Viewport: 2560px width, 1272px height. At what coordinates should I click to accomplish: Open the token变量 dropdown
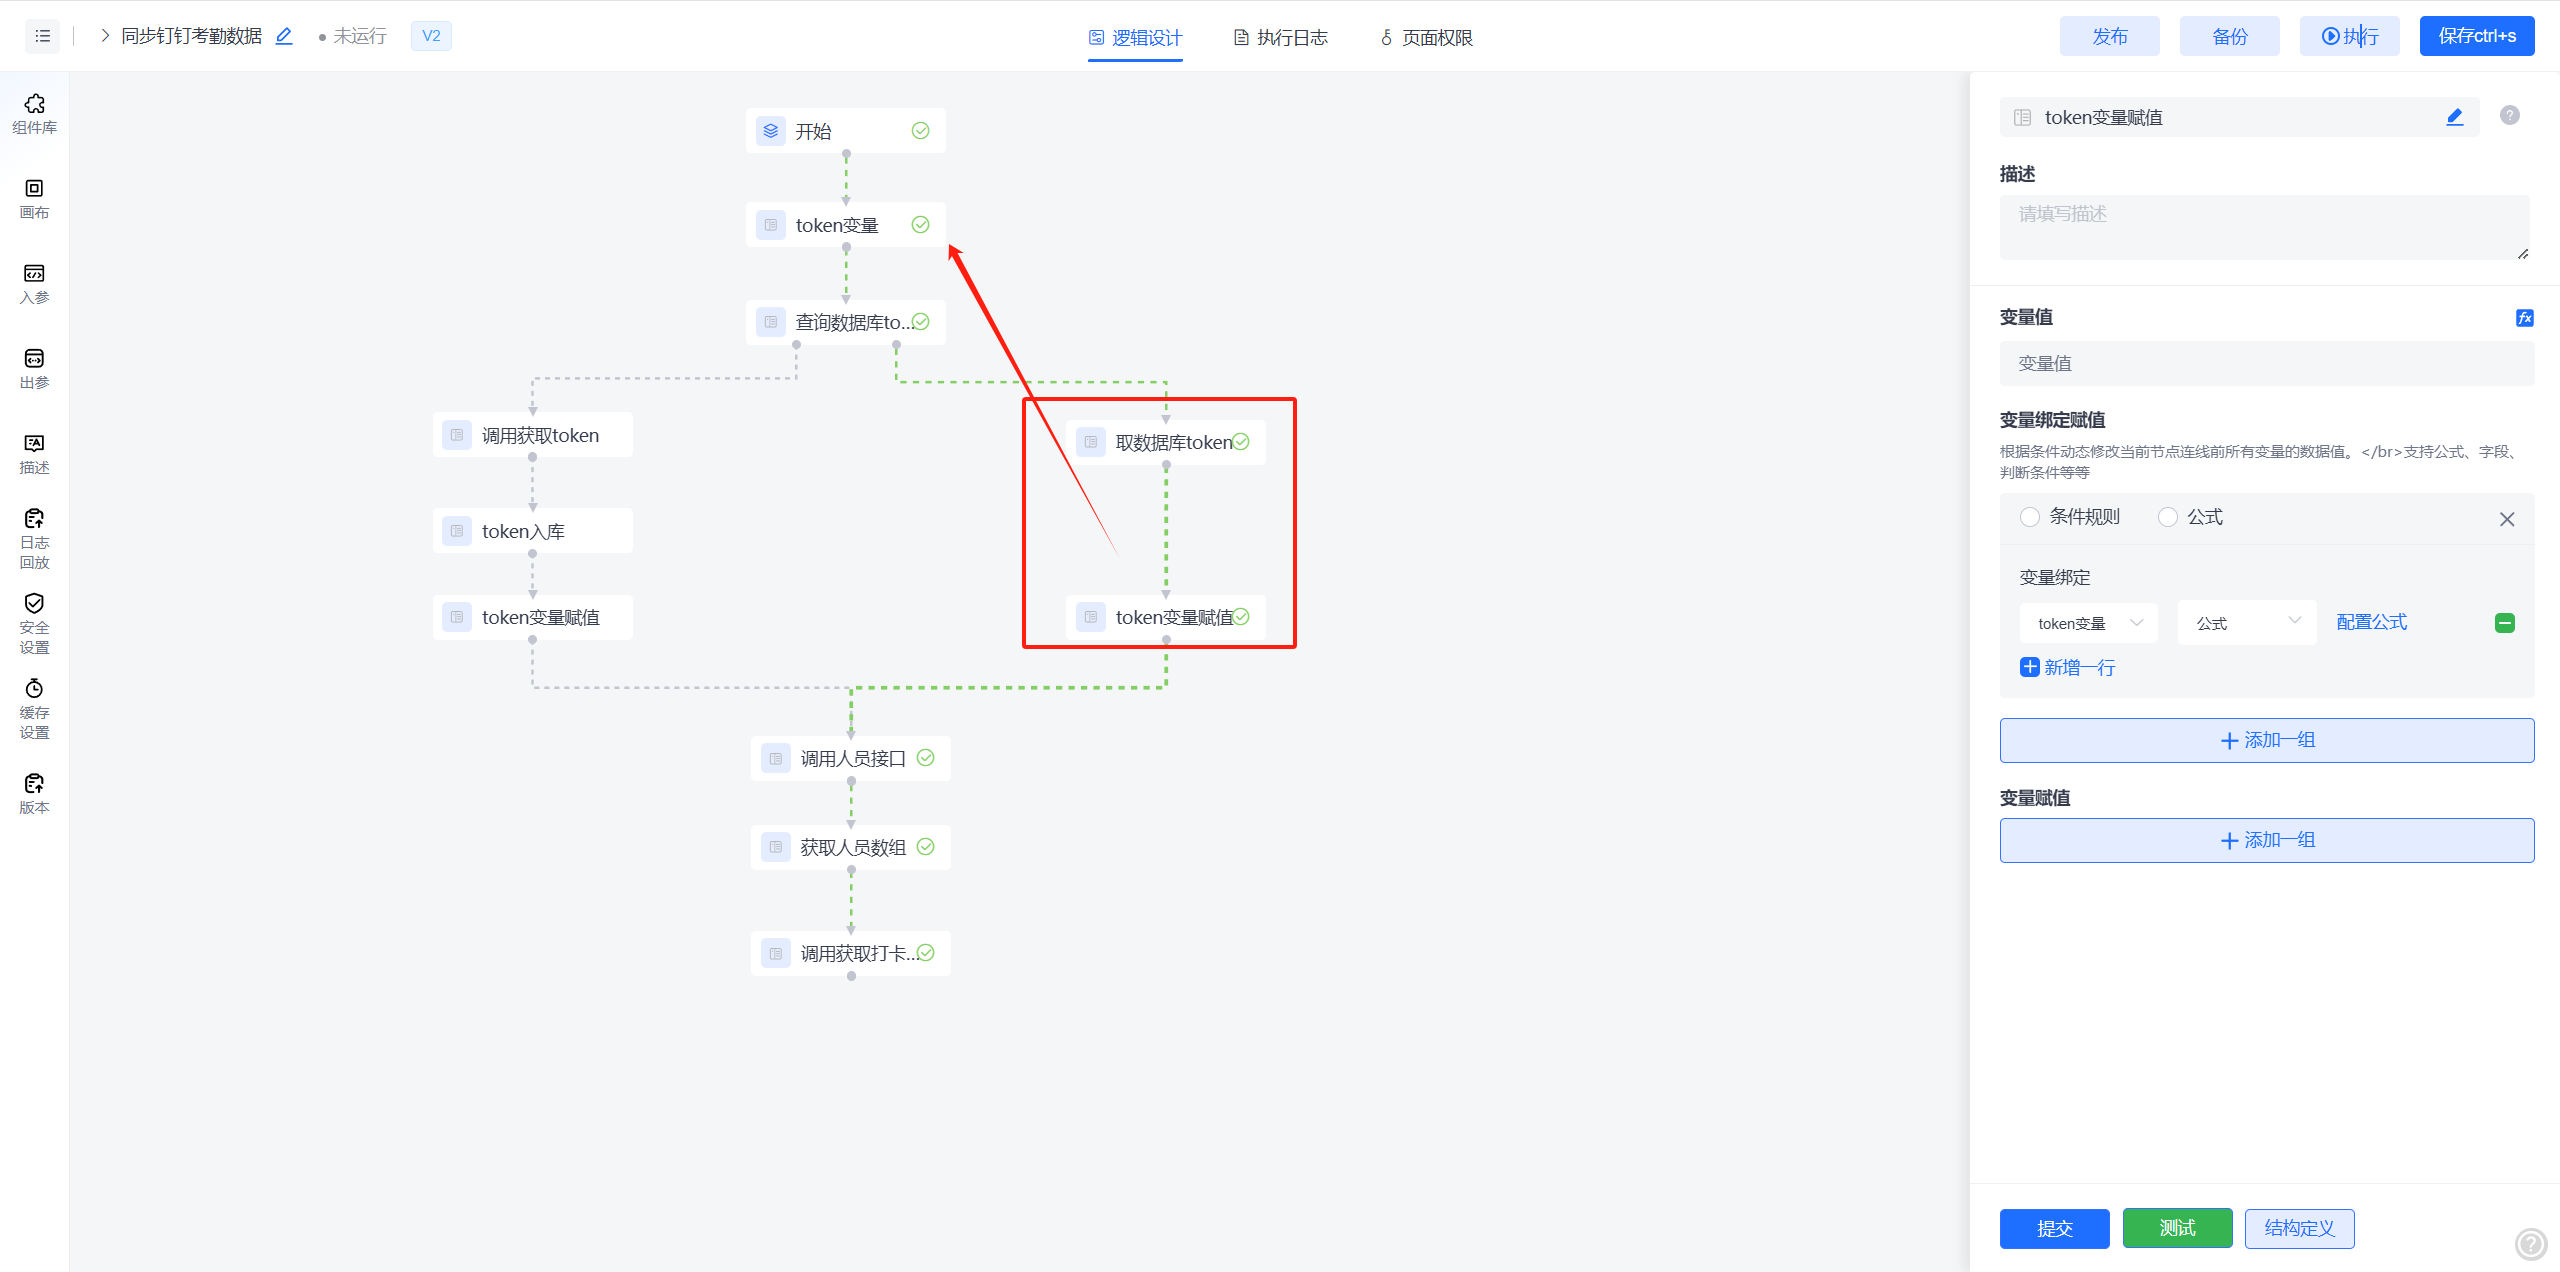(2088, 623)
